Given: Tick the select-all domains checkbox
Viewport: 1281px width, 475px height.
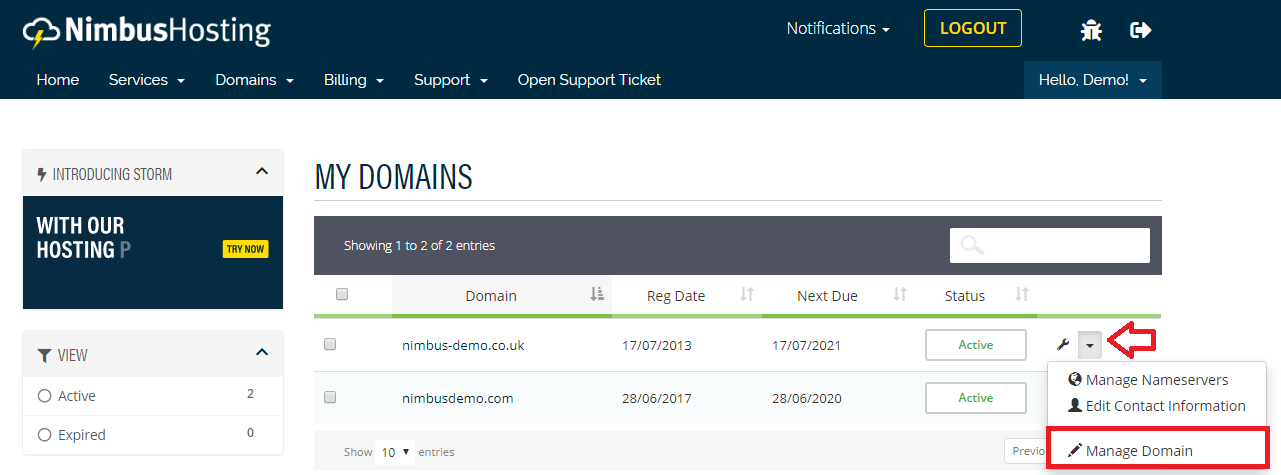Looking at the screenshot, I should 342,294.
